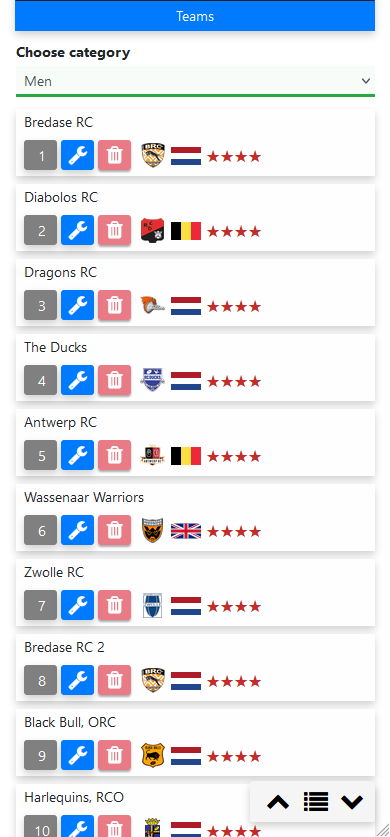390x837 pixels.
Task: Click the star rating of Diabolos RC
Action: 234,231
